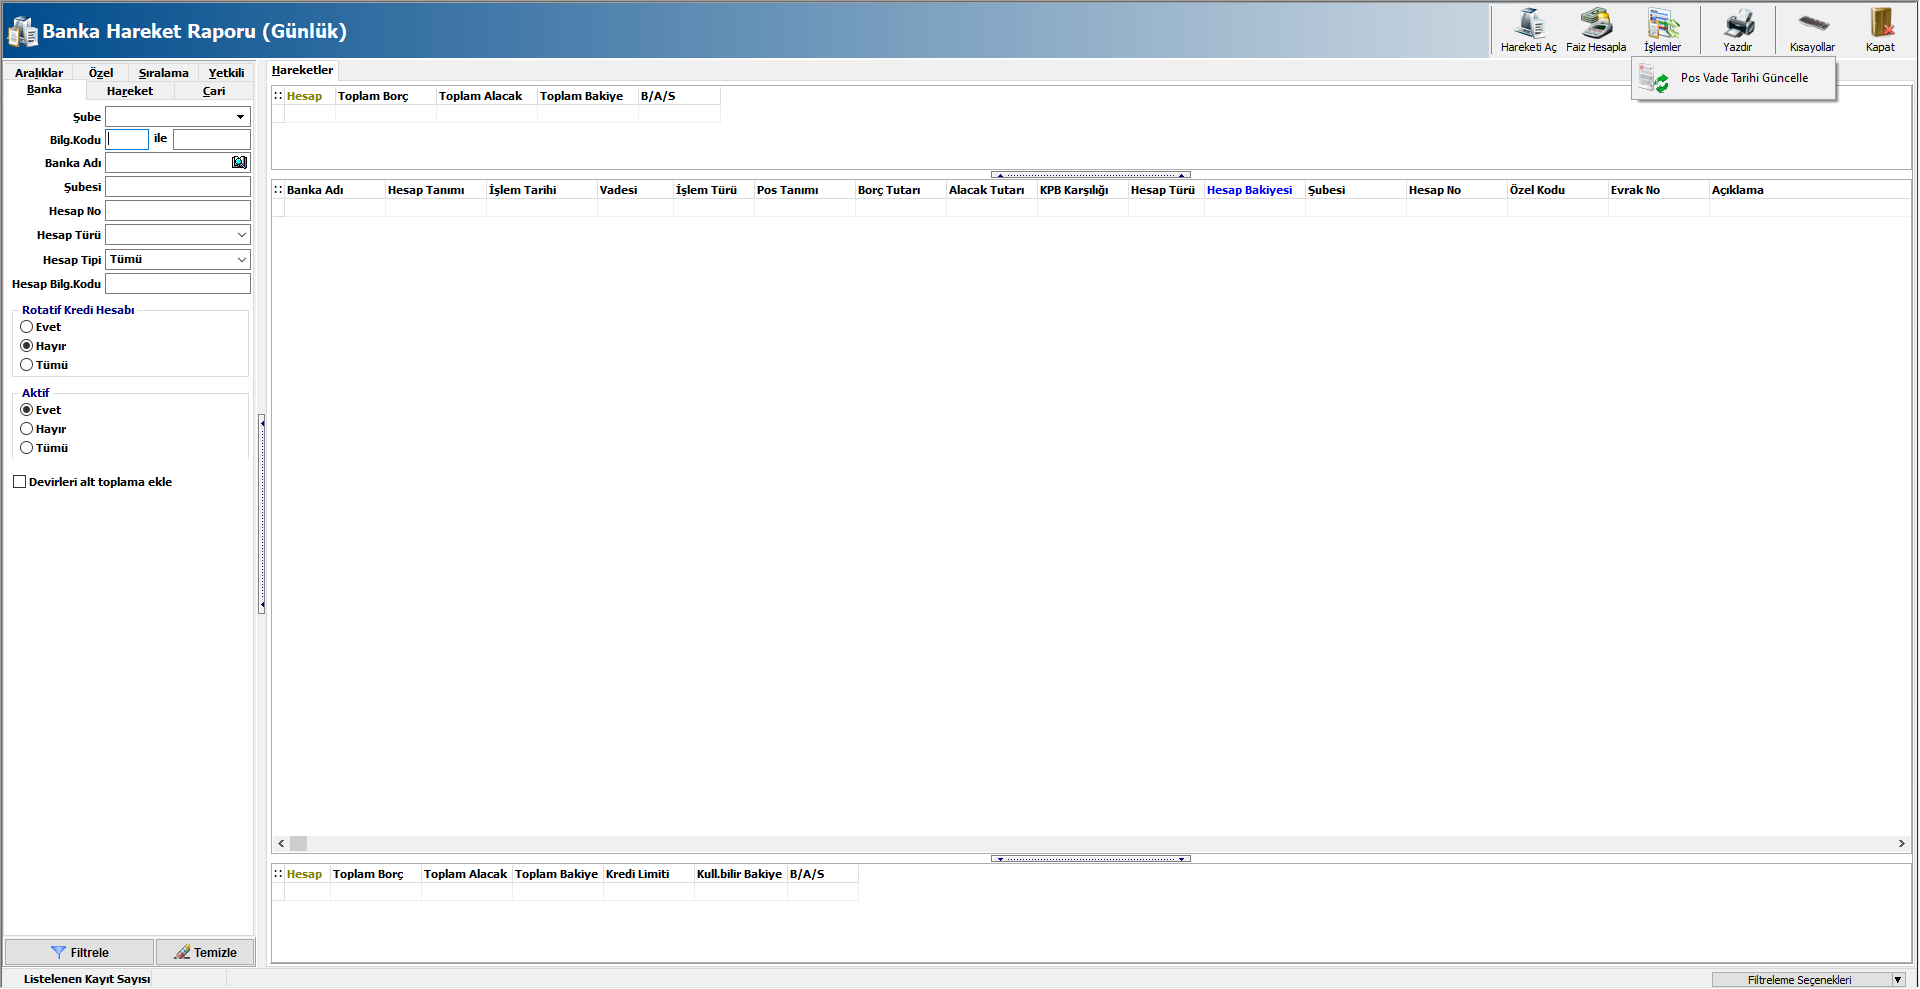Open the Şube dropdown
The image size is (1920, 989).
pos(240,117)
